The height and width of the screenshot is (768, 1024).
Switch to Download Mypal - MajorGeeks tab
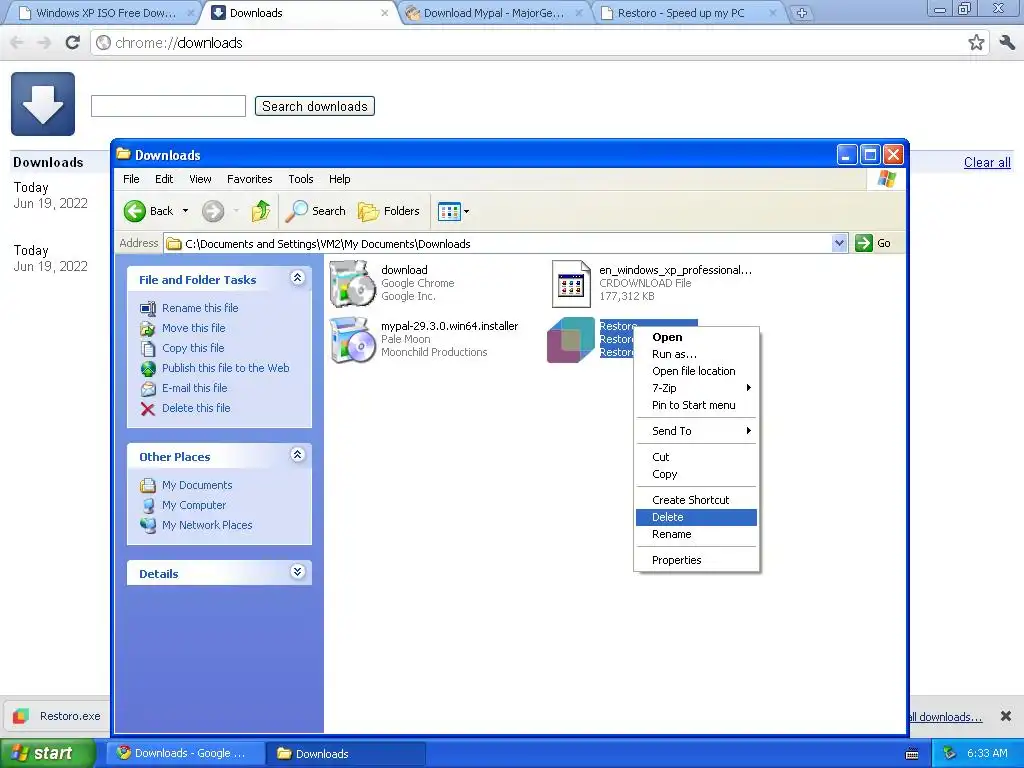tap(493, 13)
